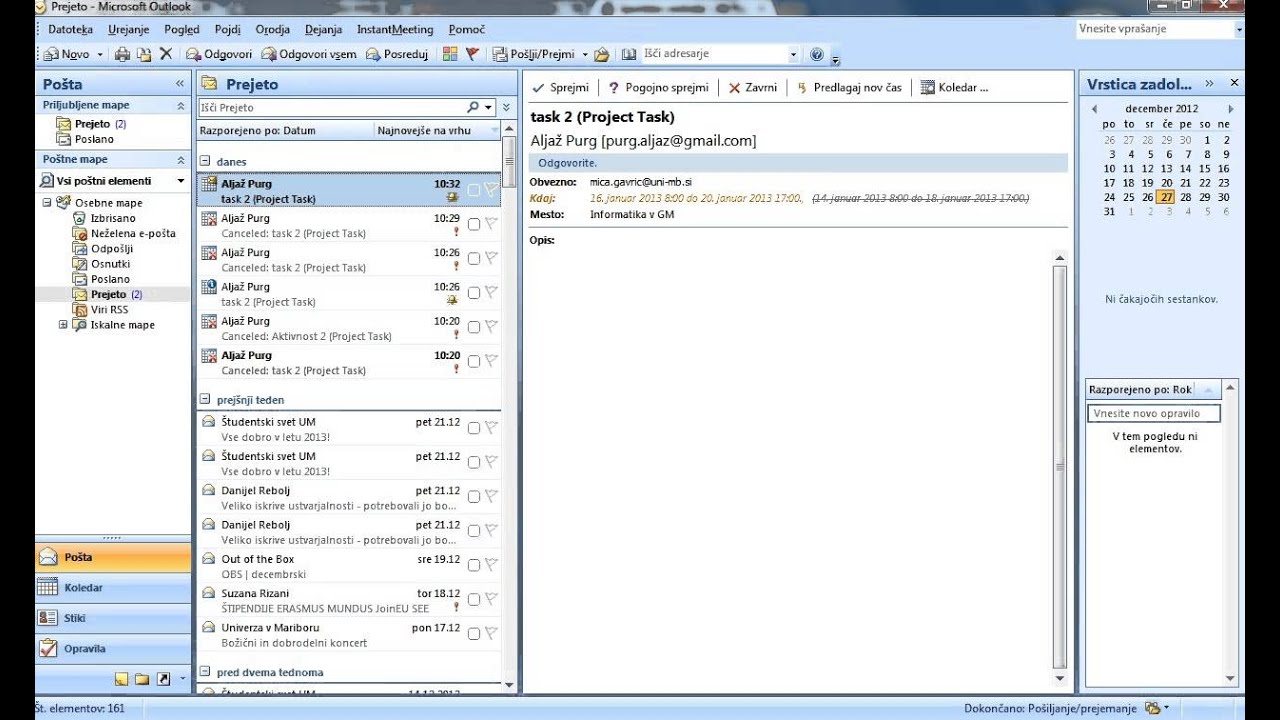Screen dimensions: 1280x720
Task: Toggle complete checkbox for 10:32 Aljaž Purg message
Action: click(474, 190)
